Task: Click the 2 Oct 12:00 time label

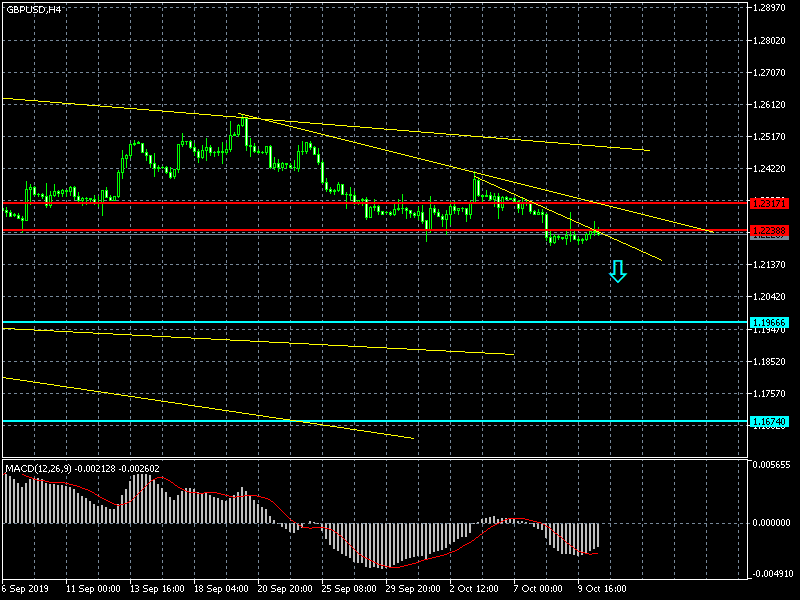Action: pyautogui.click(x=475, y=589)
